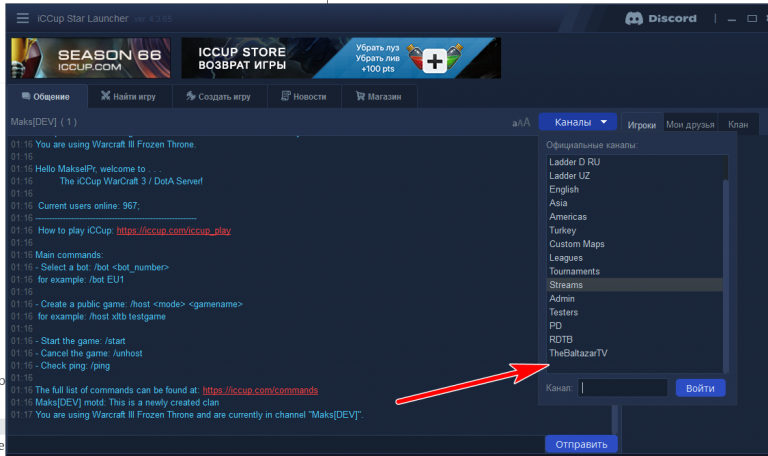This screenshot has height=456, width=768.
Task: Click the Season 66 iccup.com banner
Action: coord(91,58)
